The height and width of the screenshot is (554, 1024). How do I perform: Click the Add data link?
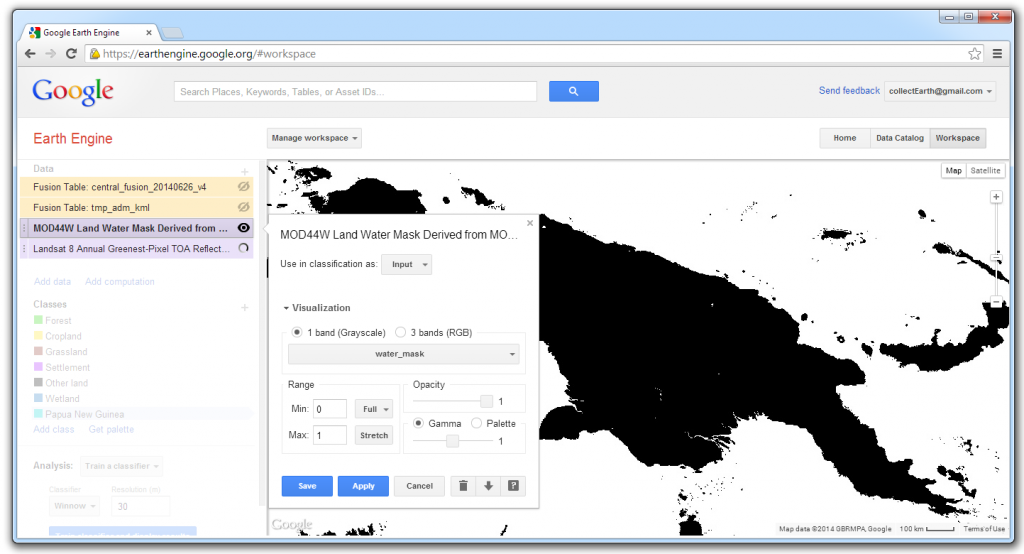[x=52, y=282]
